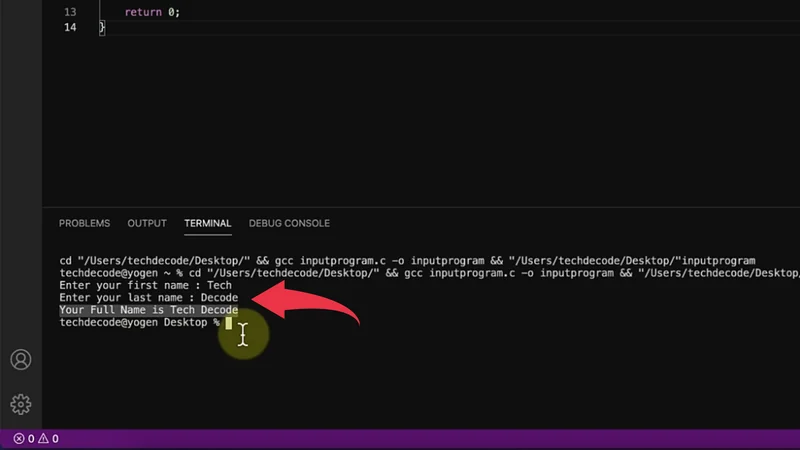Click the terminal prompt cursor block
This screenshot has height=450, width=800.
(x=229, y=323)
